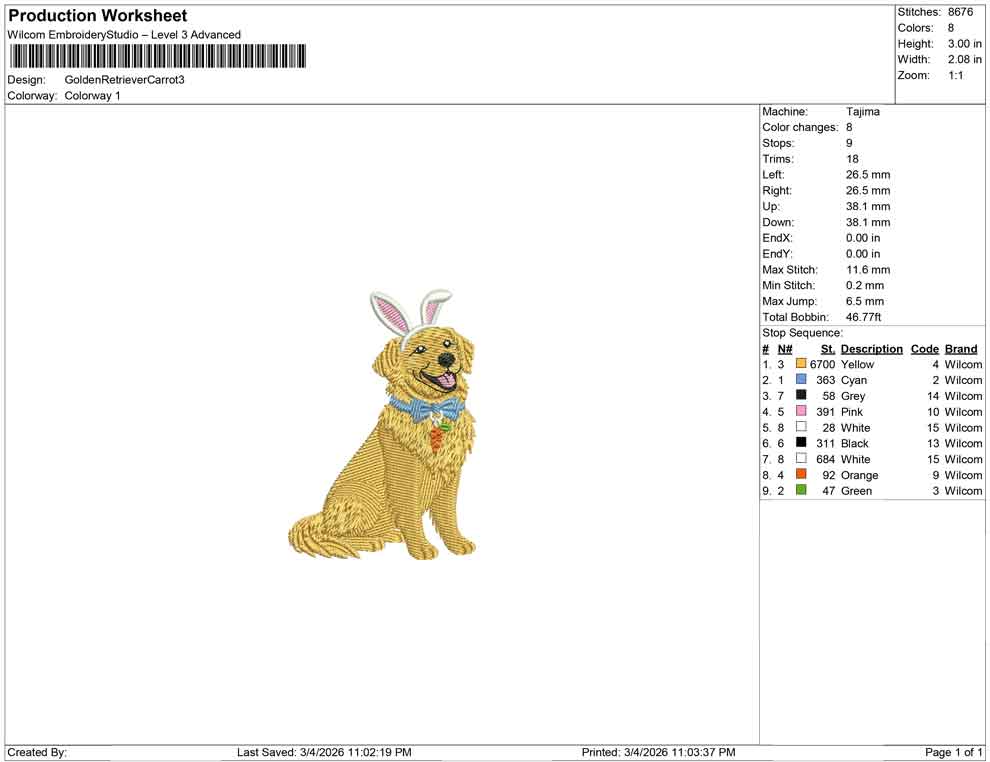Click the Cyan thread color swatch

801,379
